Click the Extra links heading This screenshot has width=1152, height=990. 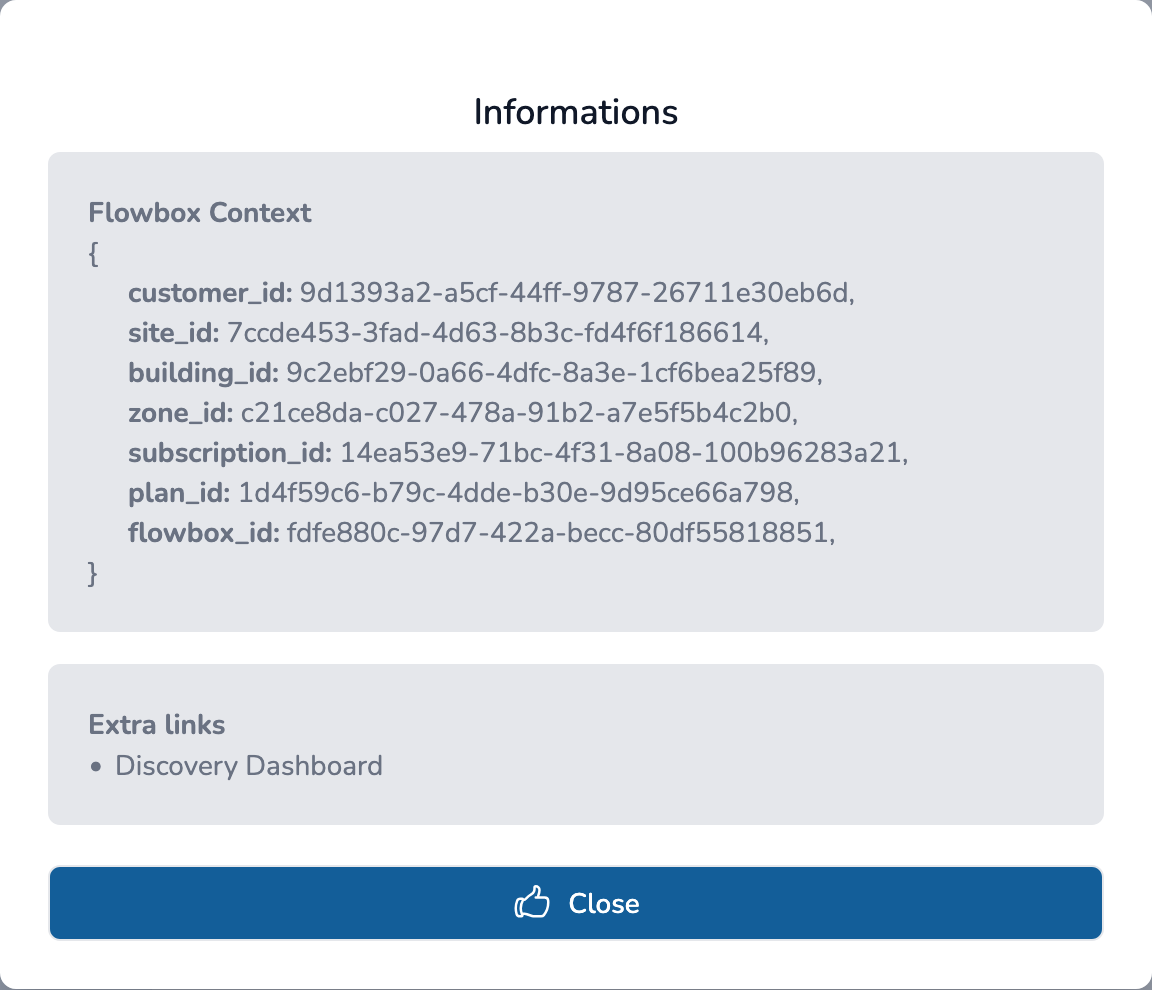[x=157, y=724]
